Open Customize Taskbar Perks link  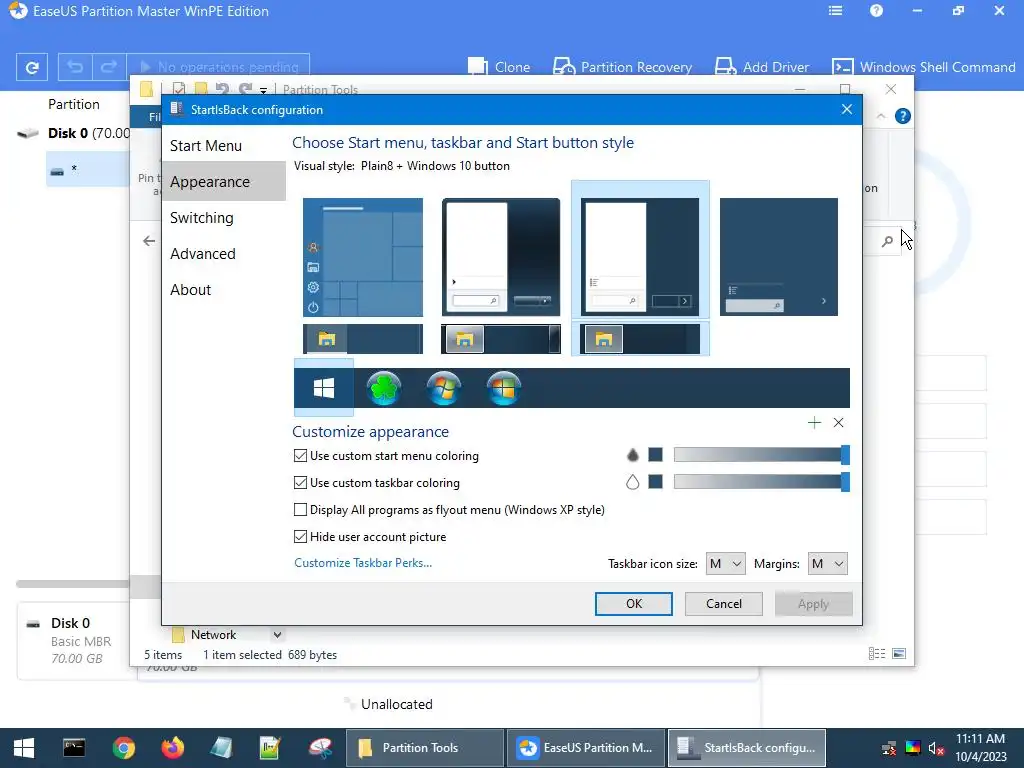(363, 563)
